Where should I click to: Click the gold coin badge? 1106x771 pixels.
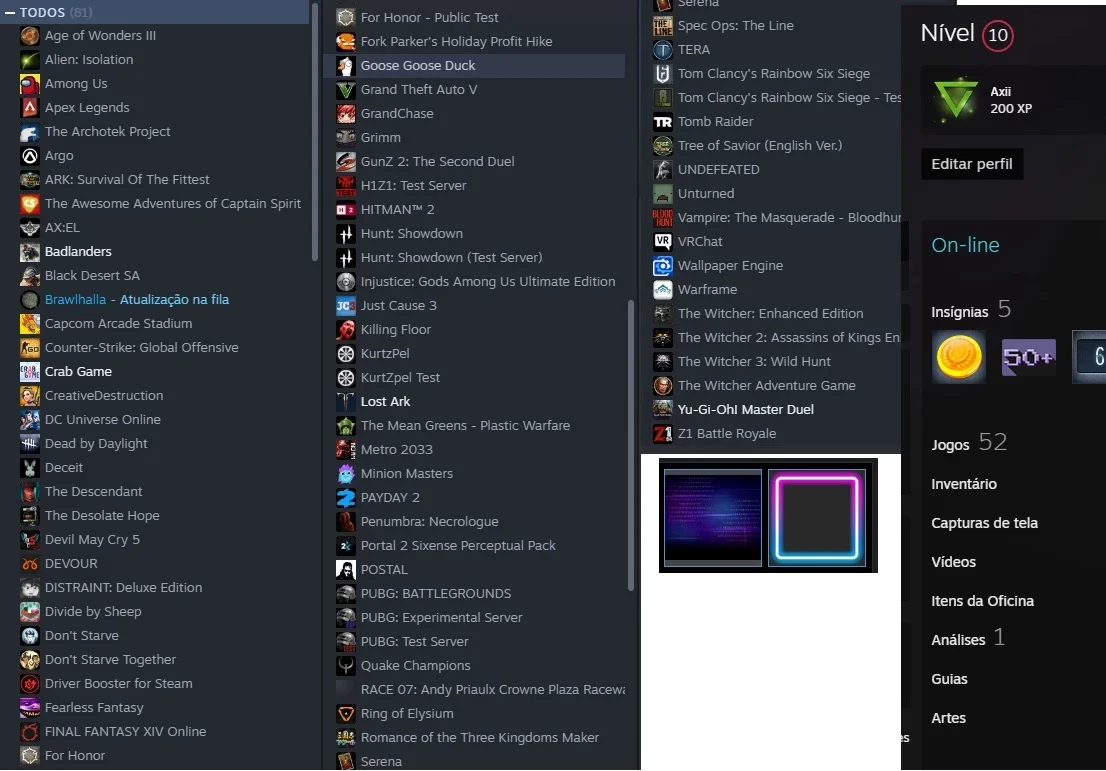coord(958,357)
